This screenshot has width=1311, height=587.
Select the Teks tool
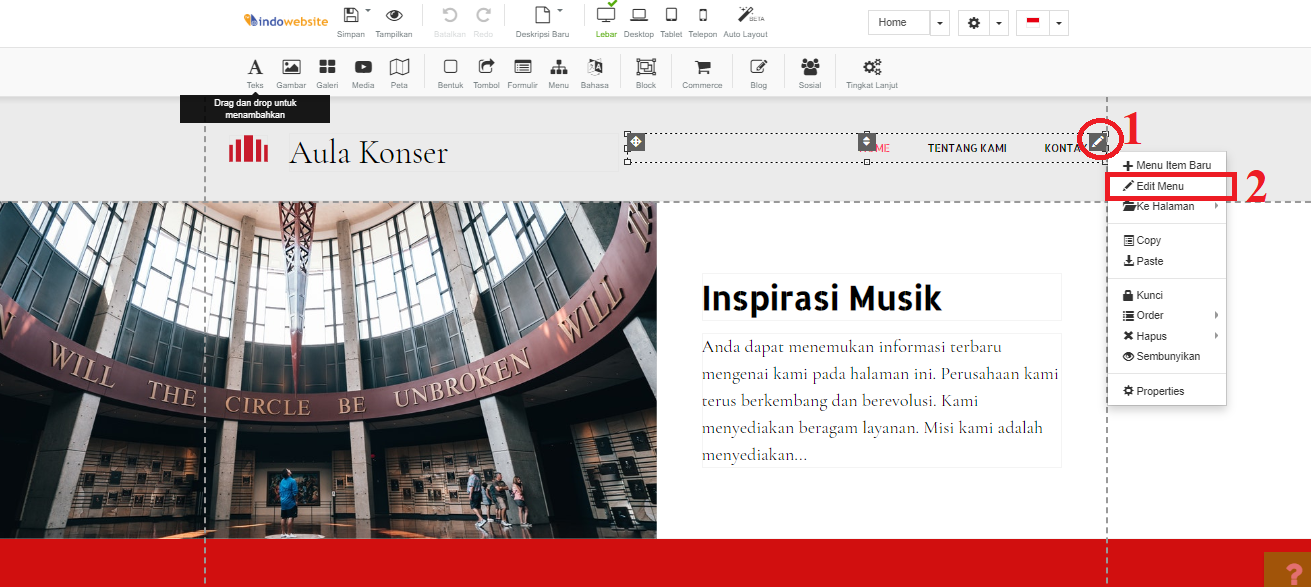pos(255,70)
